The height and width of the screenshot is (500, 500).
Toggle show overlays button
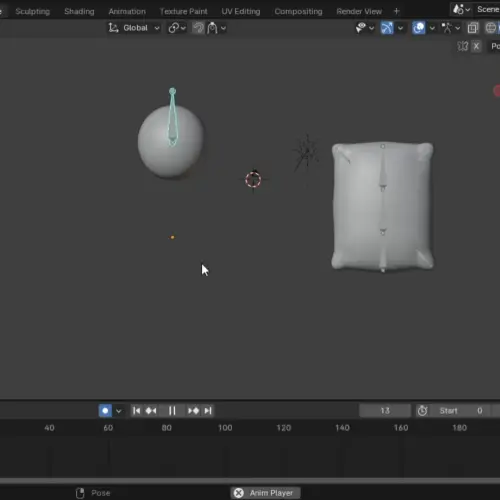419,28
